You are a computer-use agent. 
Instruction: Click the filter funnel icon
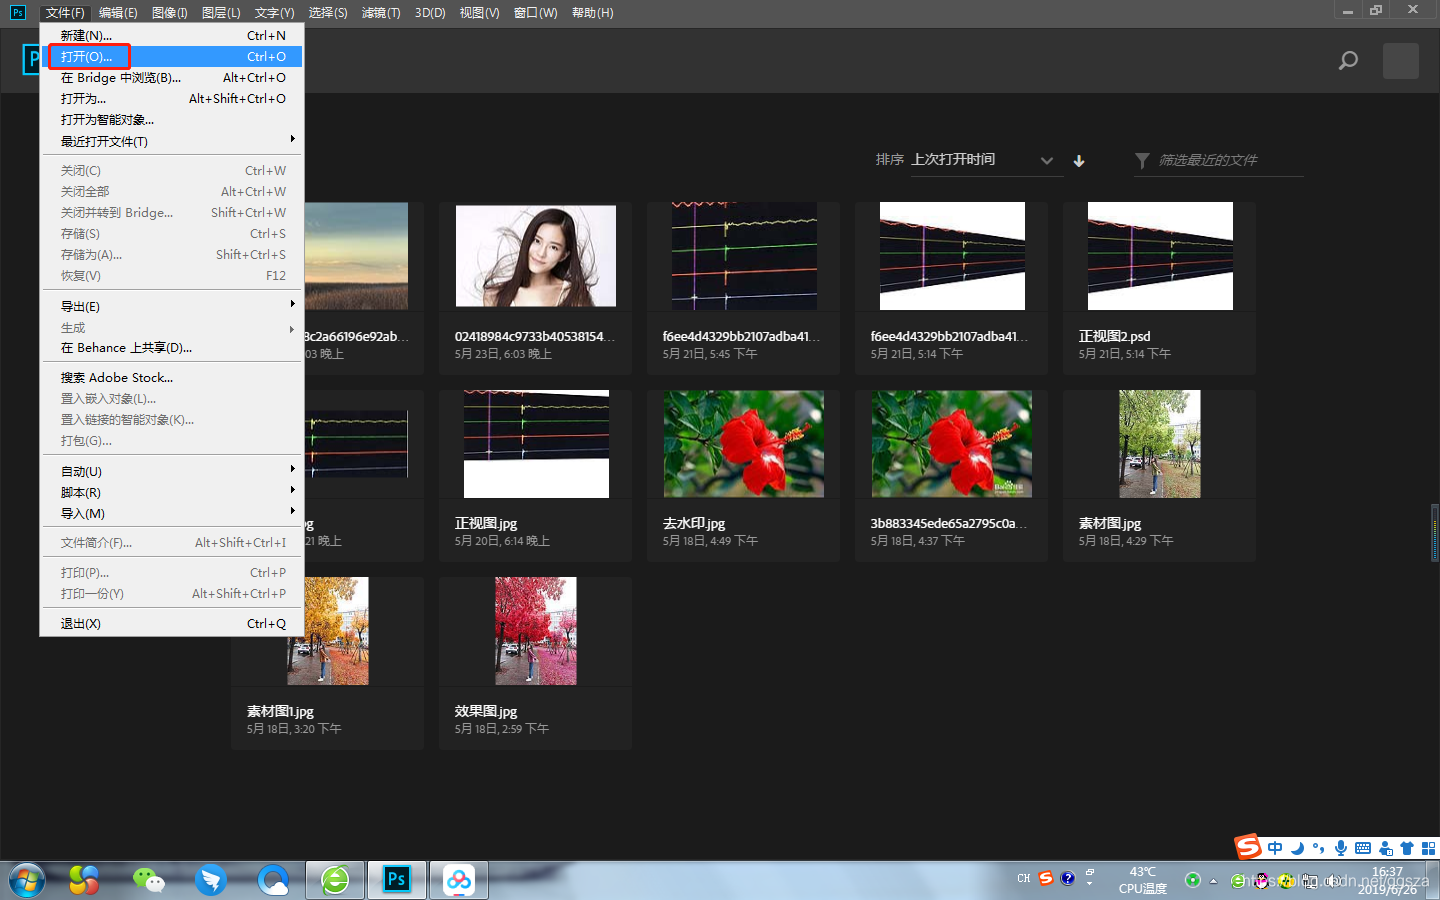[1142, 160]
